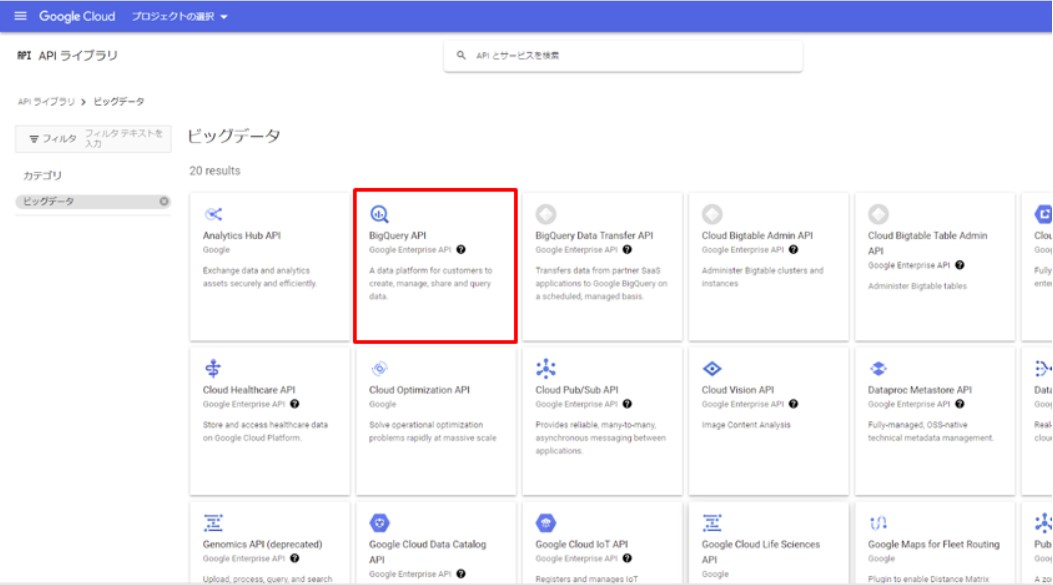The height and width of the screenshot is (585, 1053).
Task: Open the Google Maps for Fleet Routing title
Action: (933, 545)
